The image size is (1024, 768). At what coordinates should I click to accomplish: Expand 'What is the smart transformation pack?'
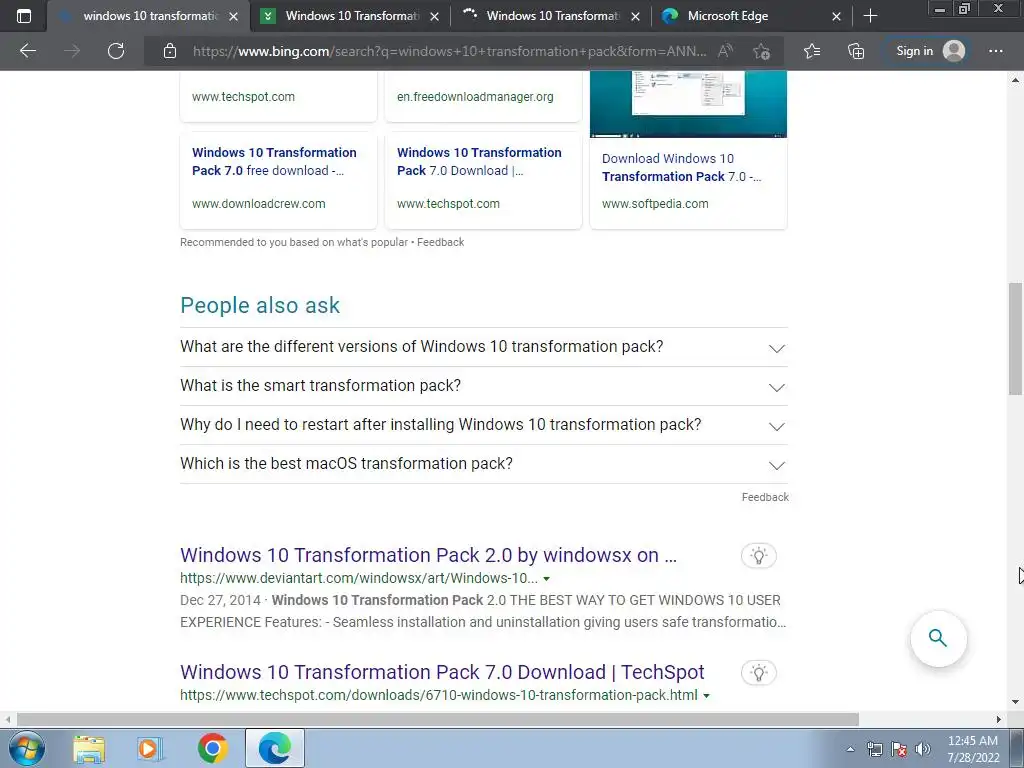point(483,386)
